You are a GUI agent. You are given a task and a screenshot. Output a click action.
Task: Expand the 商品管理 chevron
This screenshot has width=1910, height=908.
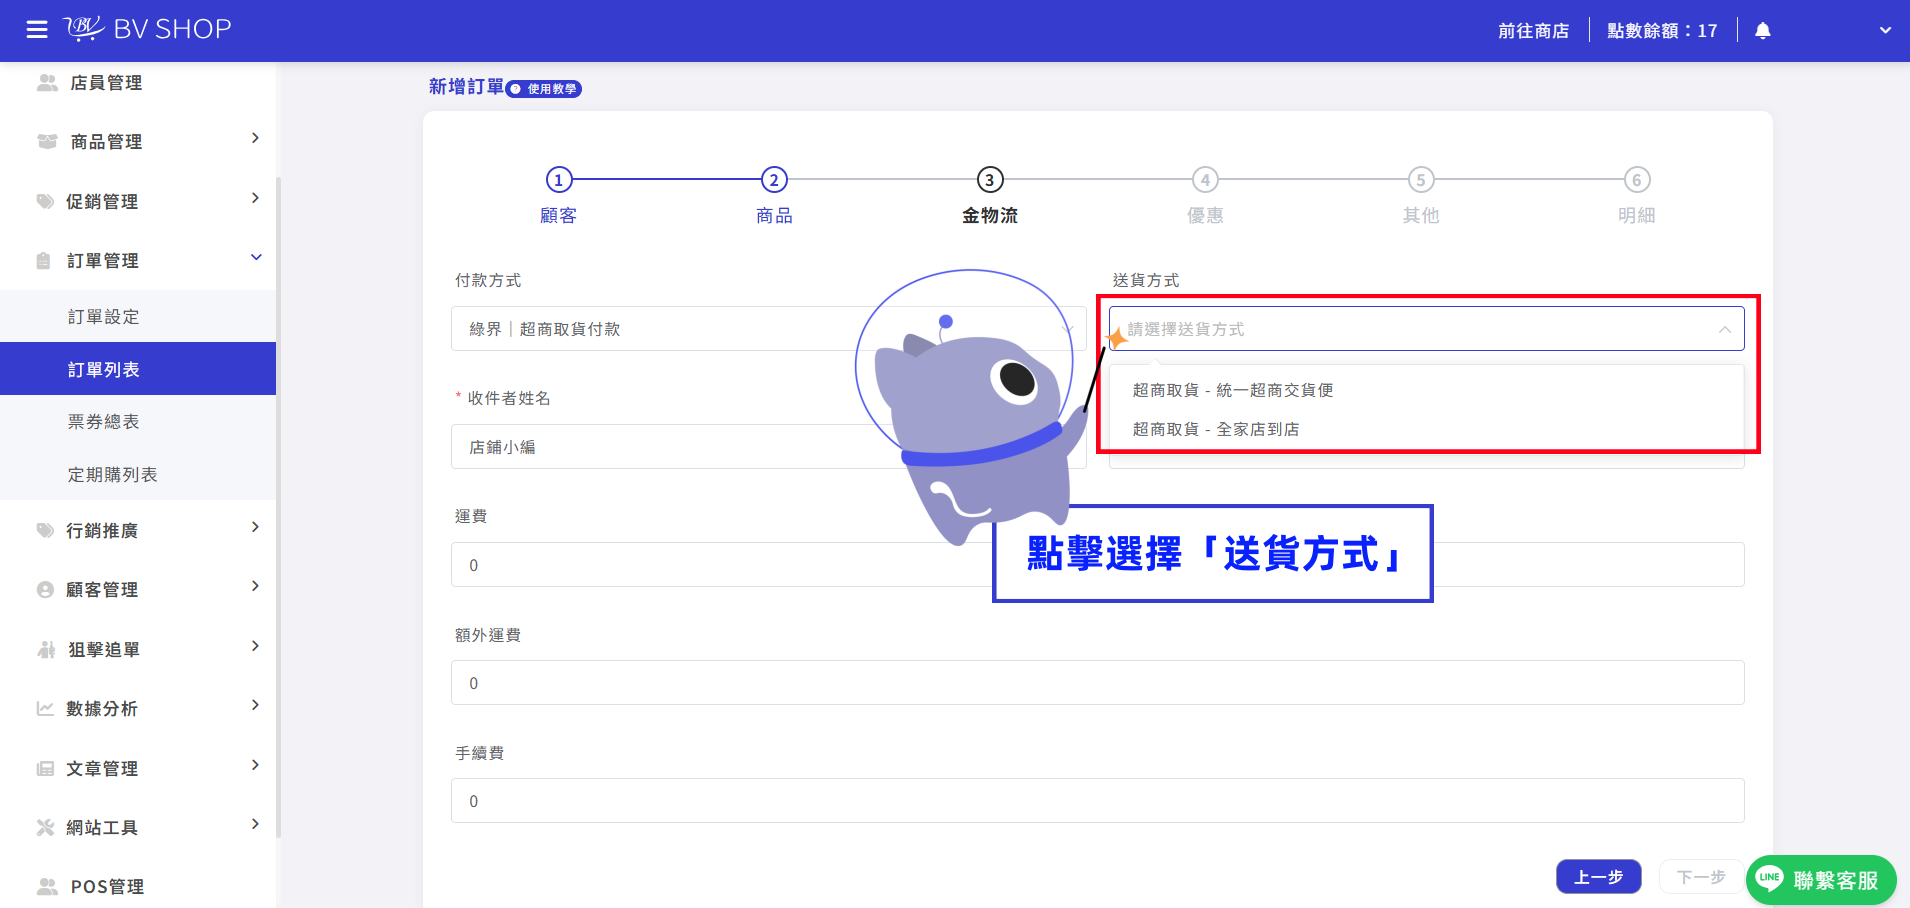pyautogui.click(x=255, y=138)
